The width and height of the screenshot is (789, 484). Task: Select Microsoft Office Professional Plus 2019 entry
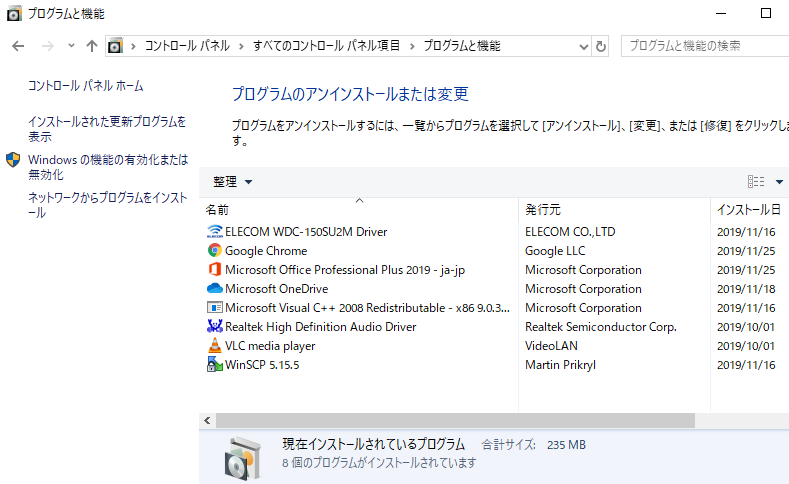pyautogui.click(x=345, y=270)
